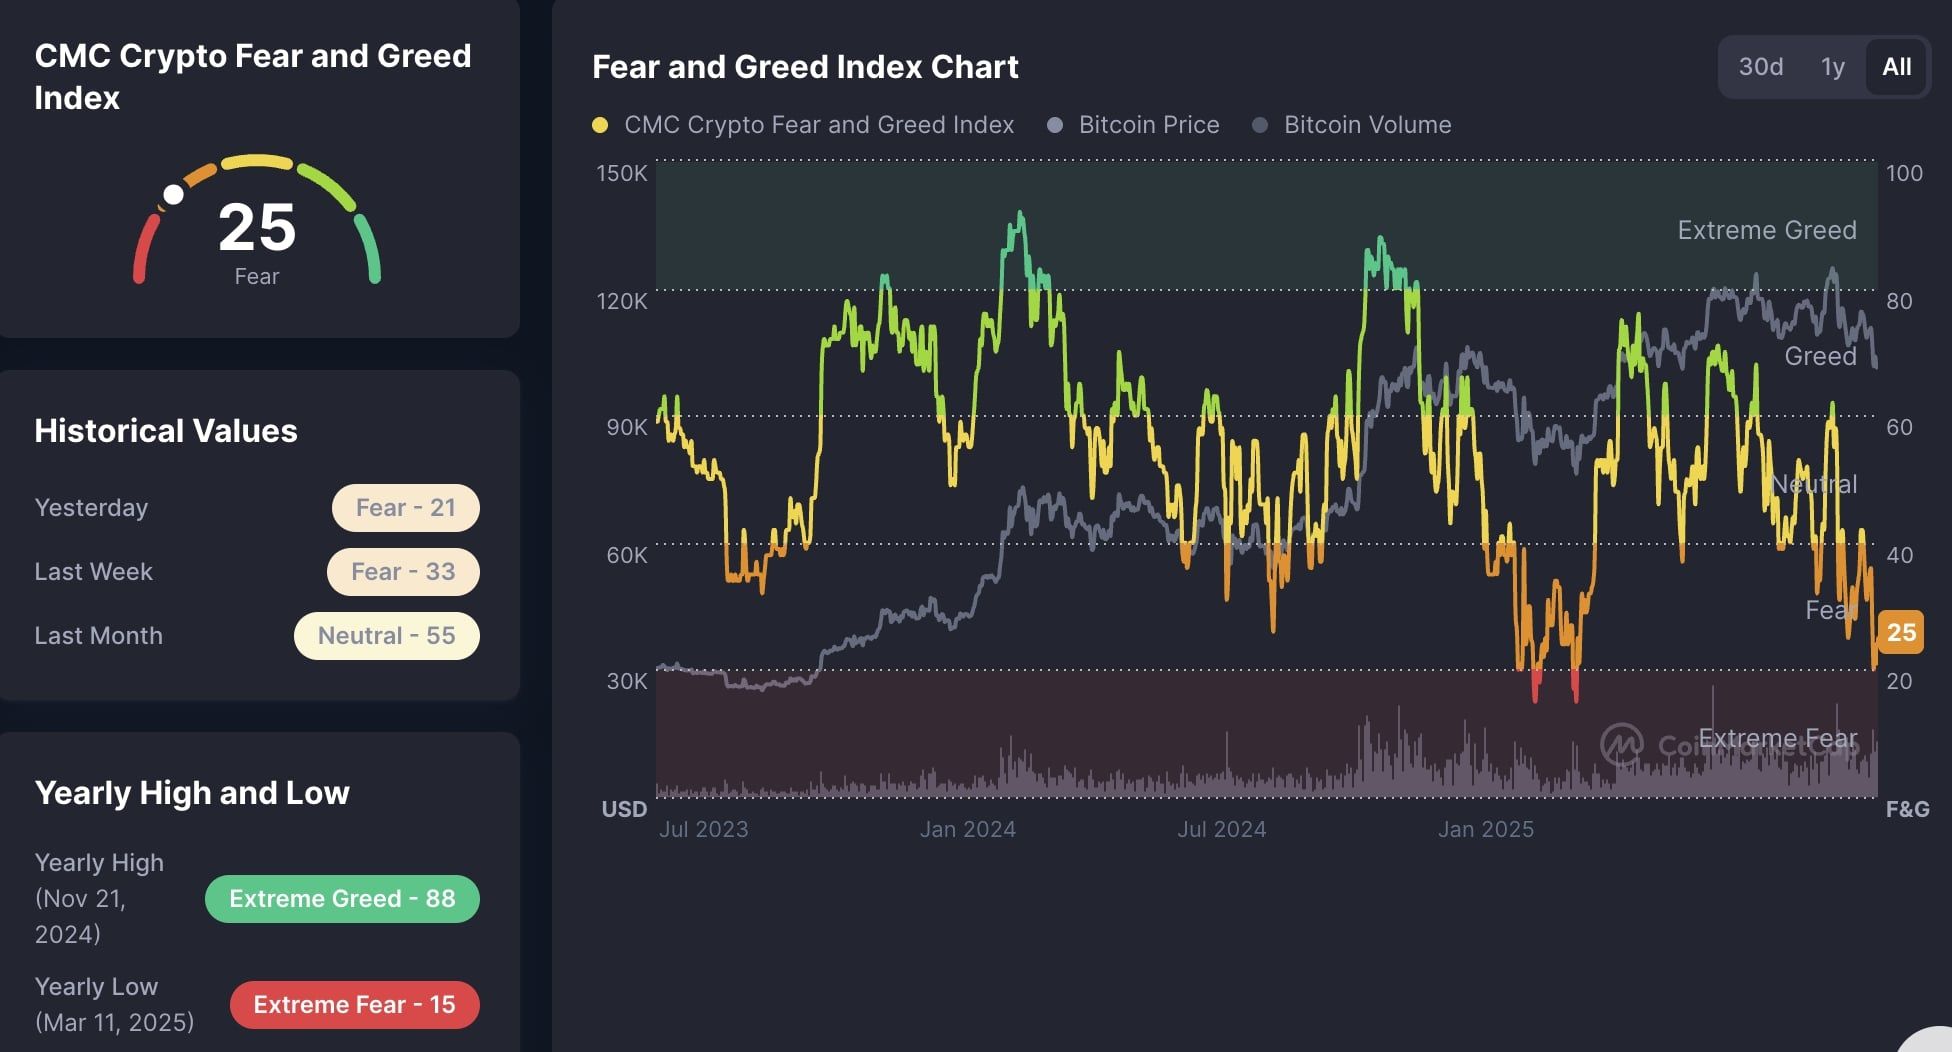Click the Yearly High and Low heading
1952x1052 pixels.
click(192, 793)
